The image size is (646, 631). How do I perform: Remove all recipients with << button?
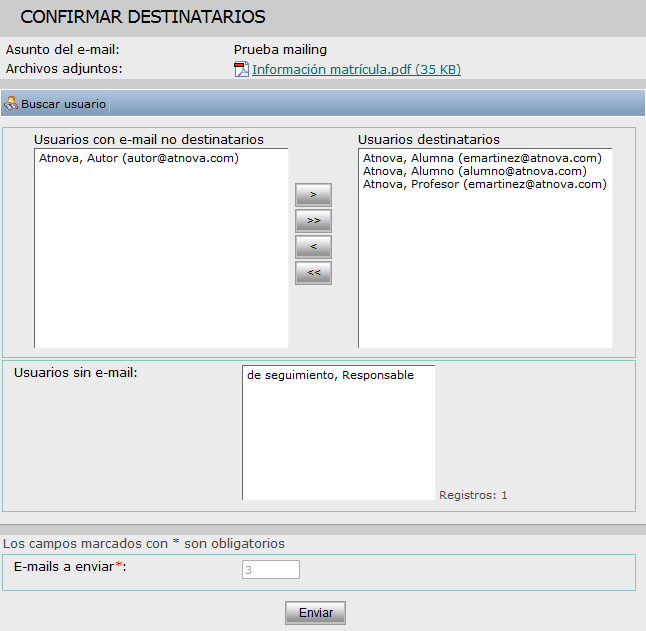tap(314, 273)
